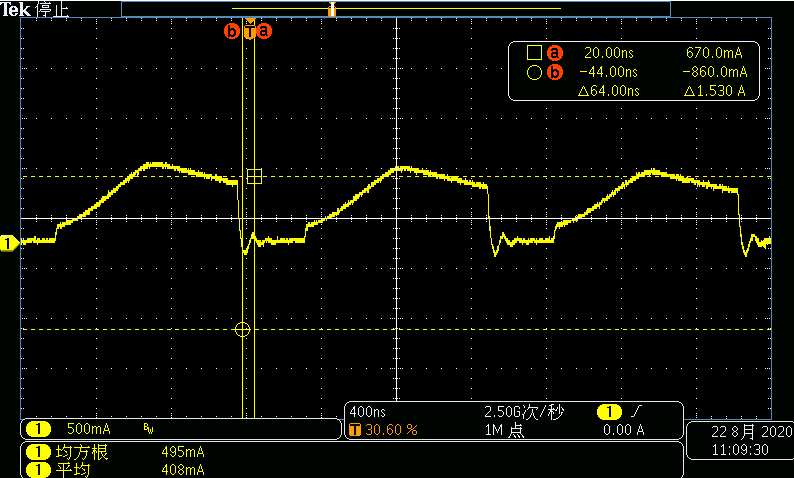This screenshot has height=478, width=794.
Task: Click the 500mA vertical scale readout
Action: point(88,429)
